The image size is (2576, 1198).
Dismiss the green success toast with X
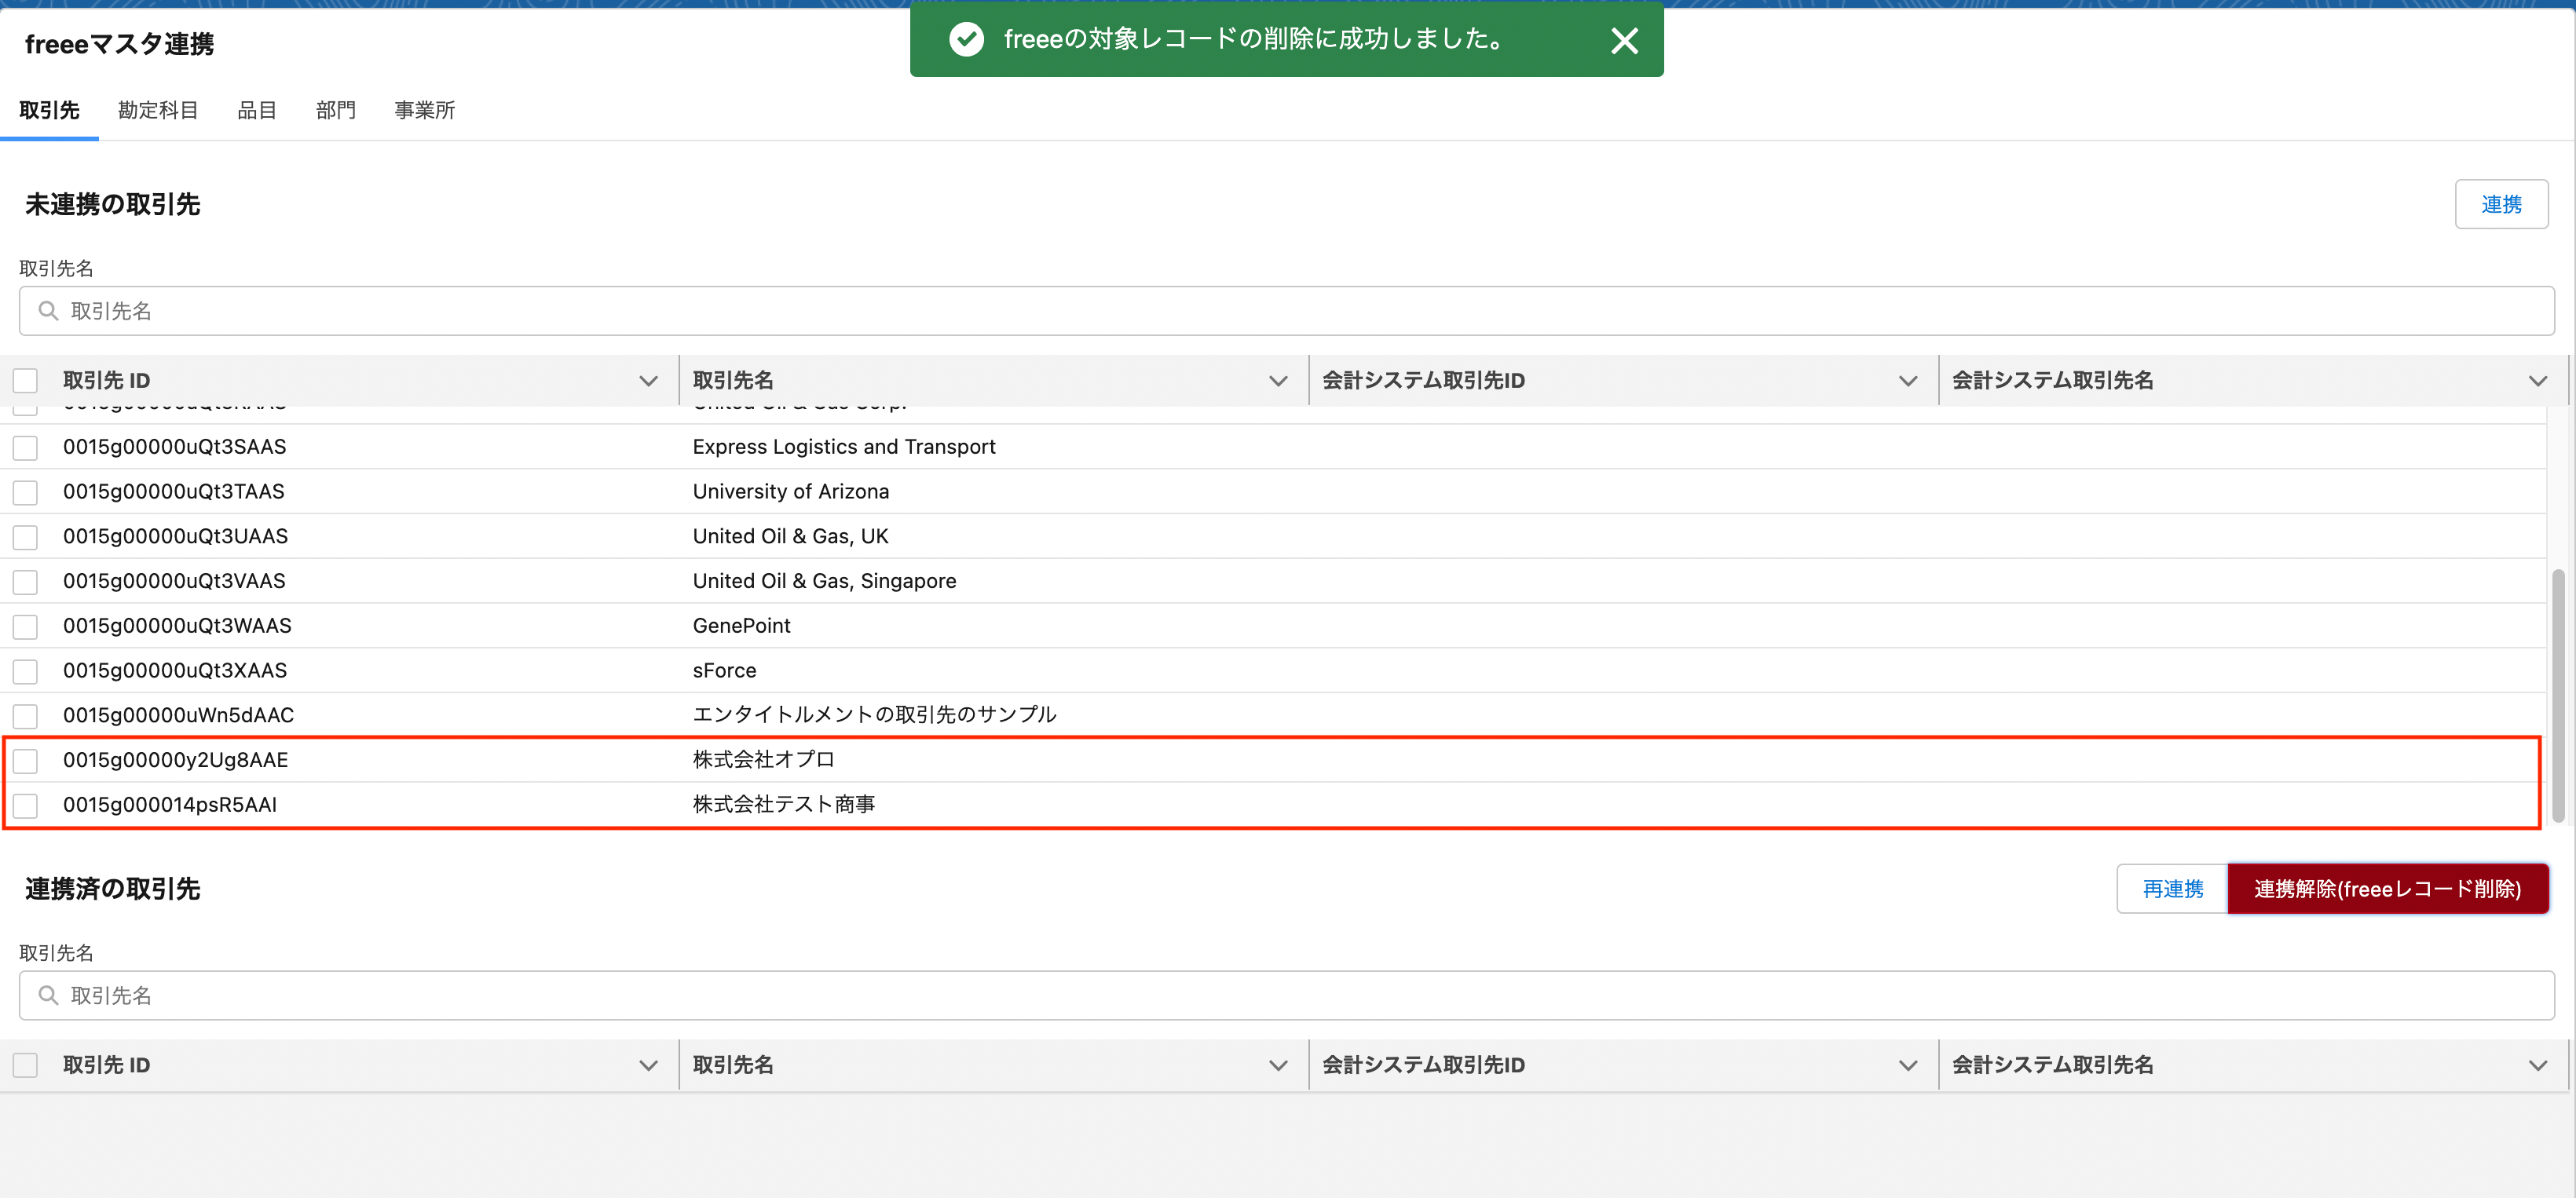(1624, 40)
